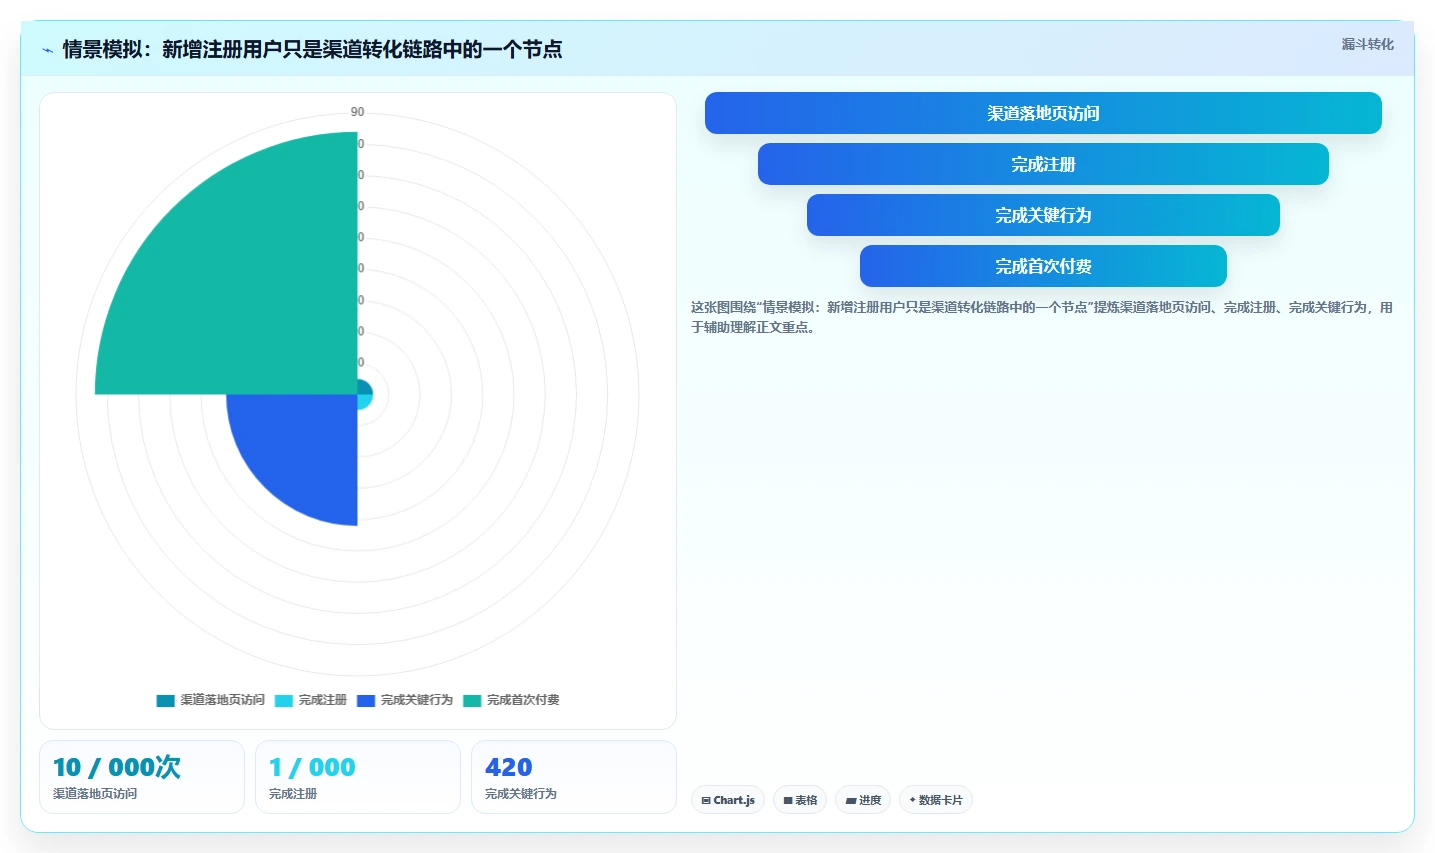Select the 完成关键行为 funnel bar
This screenshot has width=1435, height=853.
pos(1043,215)
